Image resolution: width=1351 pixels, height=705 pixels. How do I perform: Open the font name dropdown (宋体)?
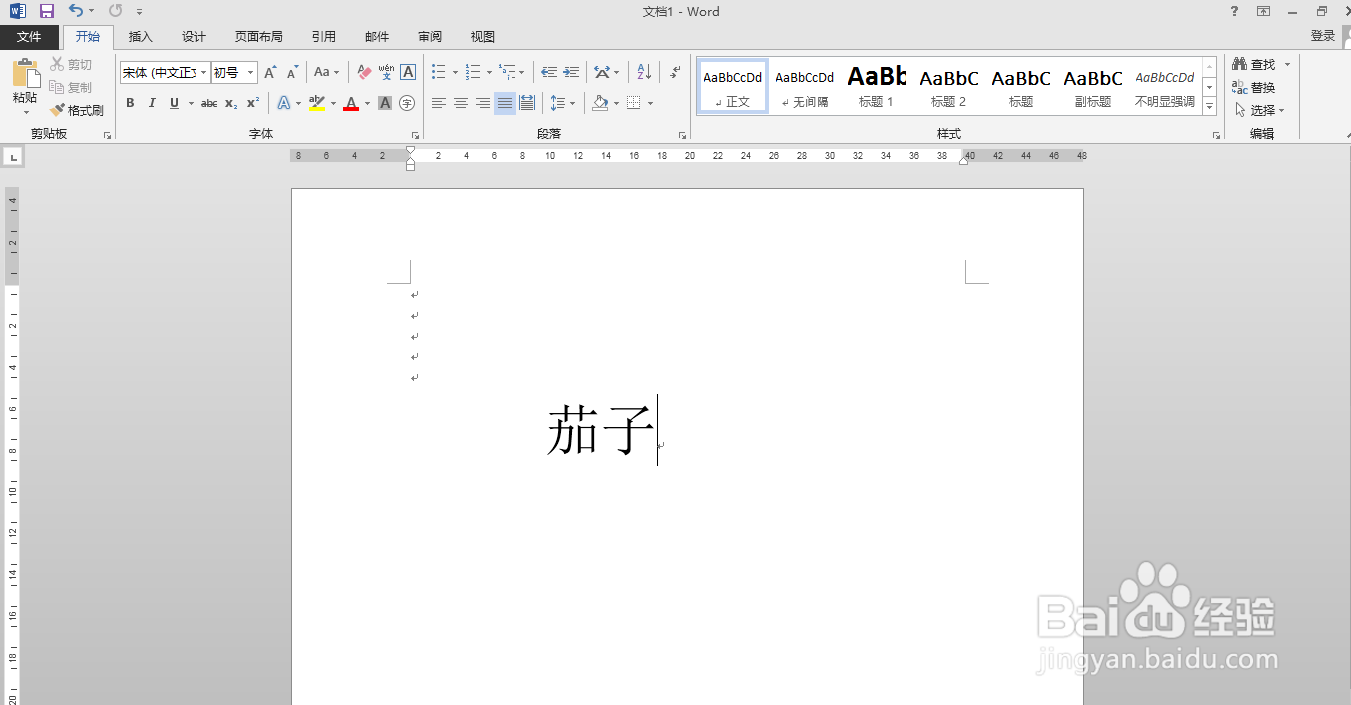[204, 72]
